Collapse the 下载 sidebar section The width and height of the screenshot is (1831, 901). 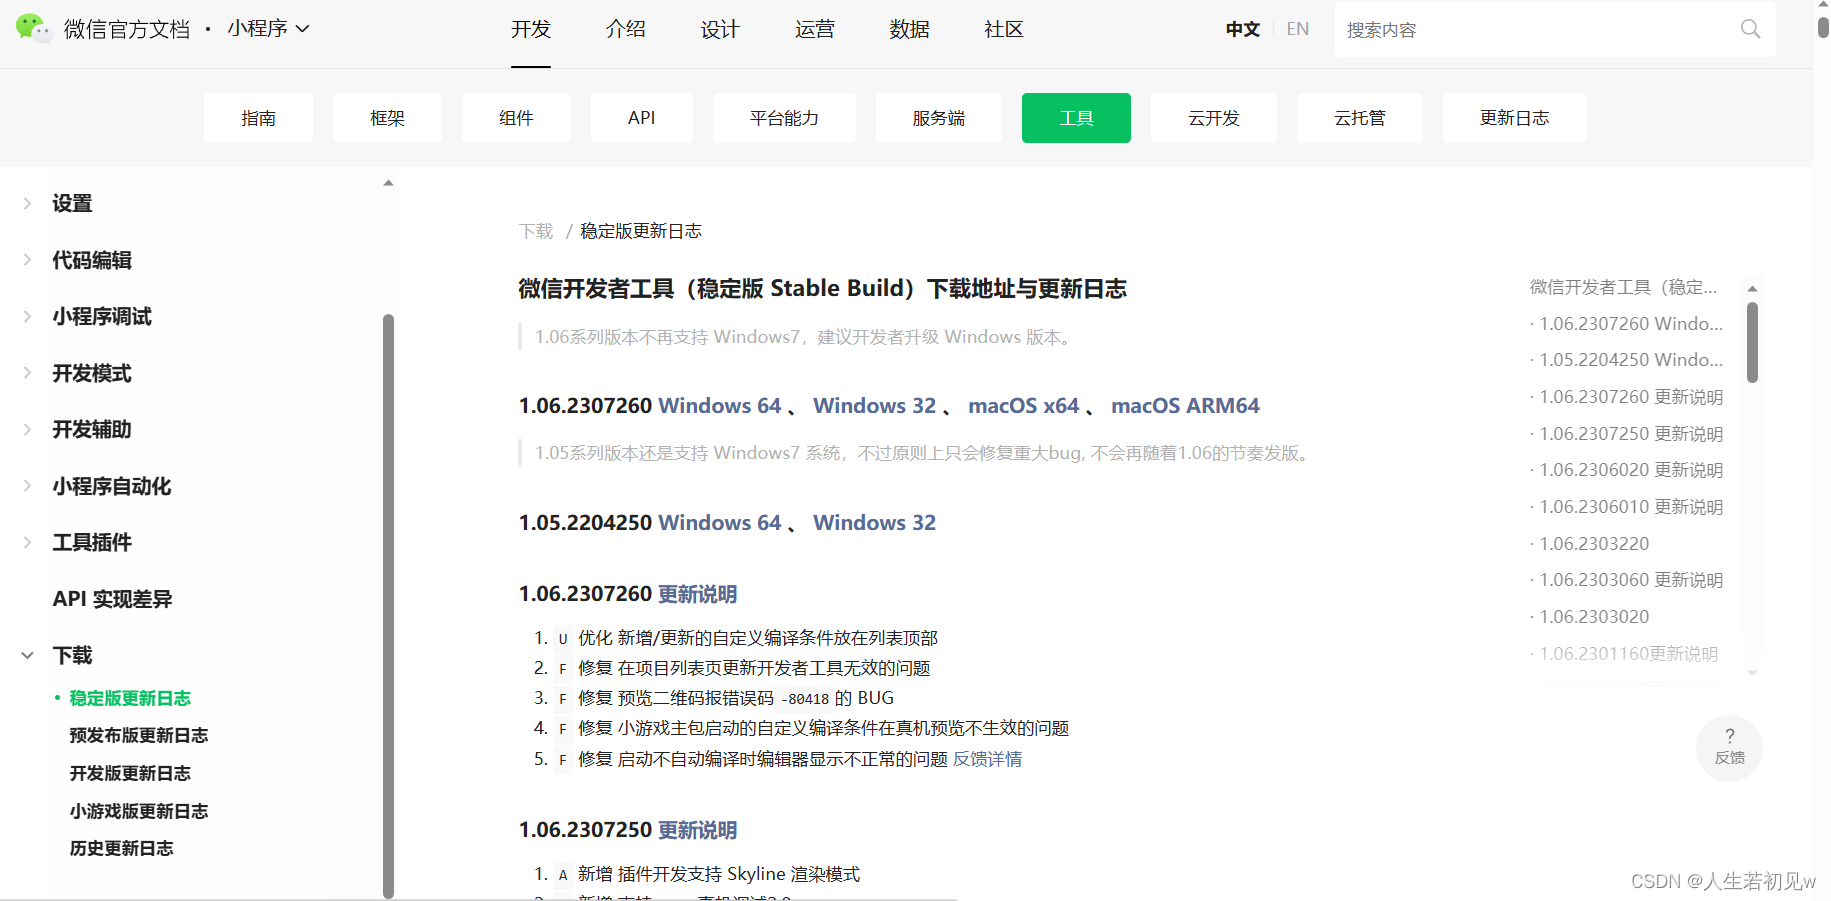point(27,655)
